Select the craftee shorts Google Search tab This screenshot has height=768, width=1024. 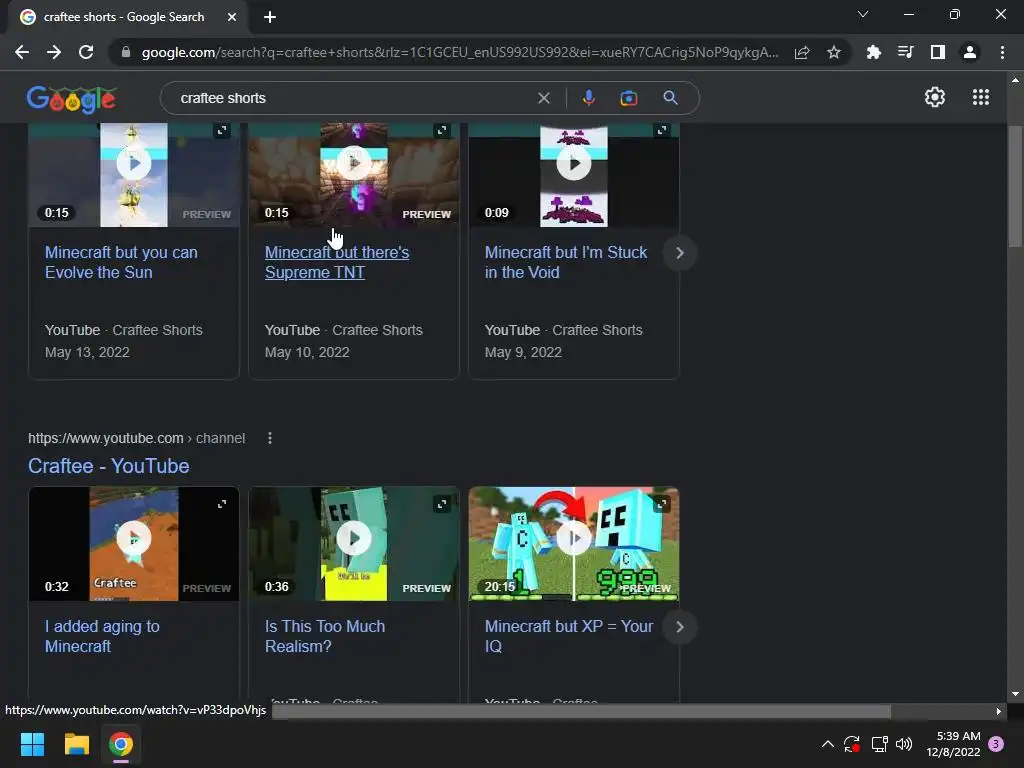pyautogui.click(x=127, y=17)
